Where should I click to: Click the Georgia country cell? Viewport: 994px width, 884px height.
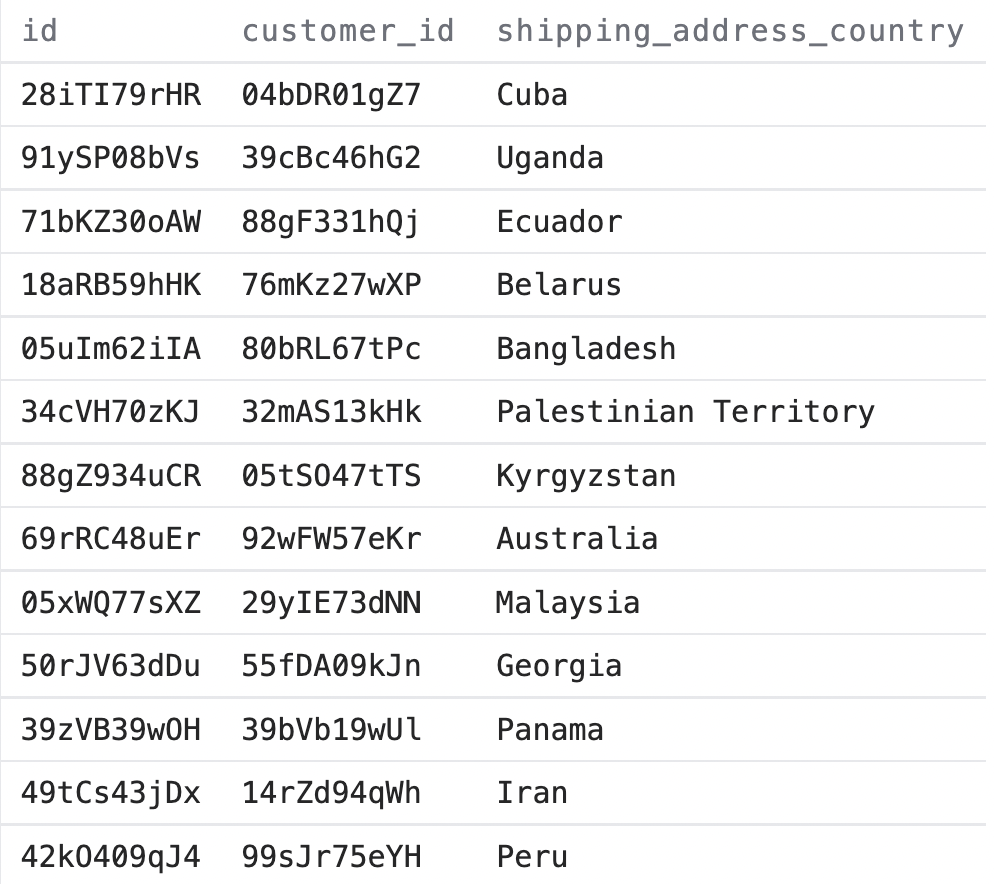(x=559, y=666)
